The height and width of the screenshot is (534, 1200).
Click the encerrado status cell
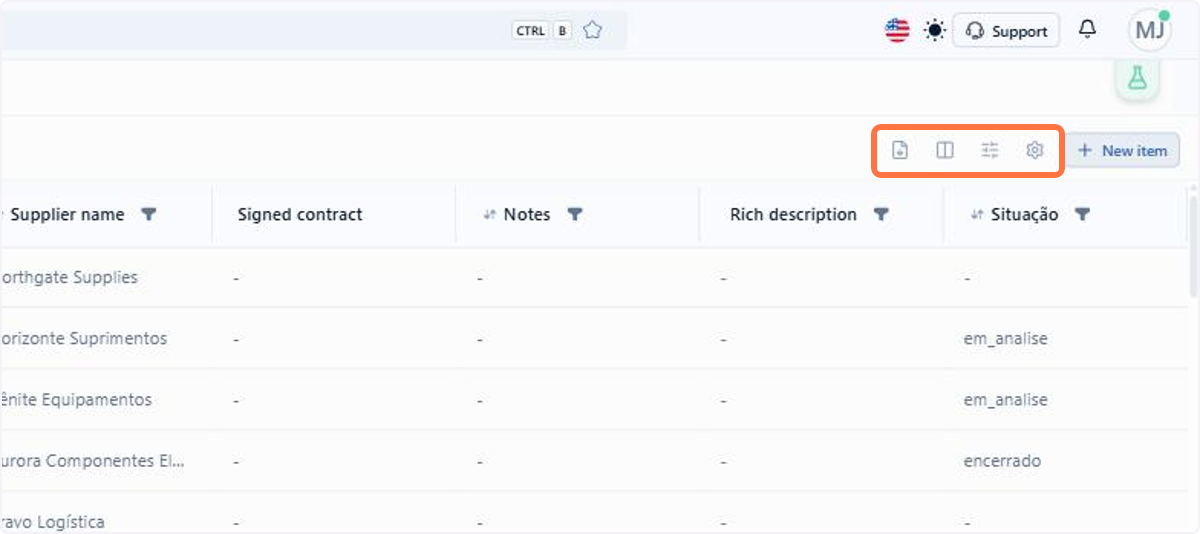click(x=1002, y=461)
